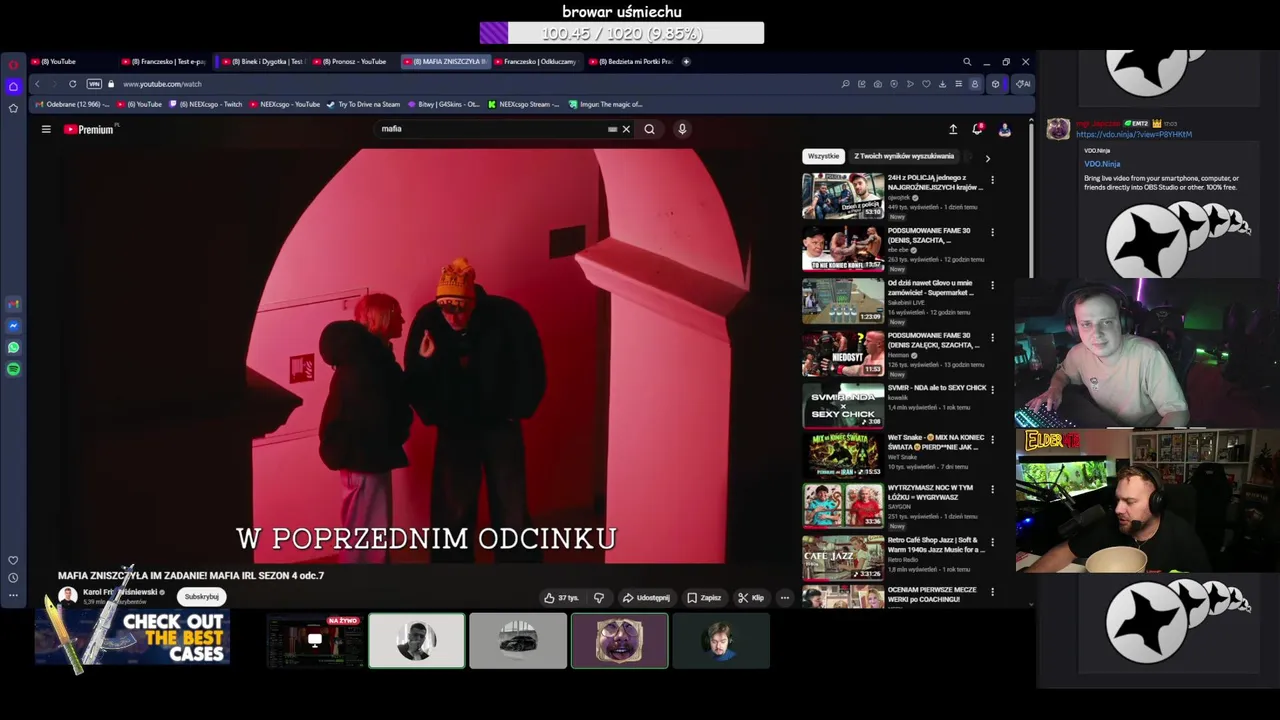Open Spotify in the Opera sidebar
The height and width of the screenshot is (720, 1280).
[x=13, y=369]
